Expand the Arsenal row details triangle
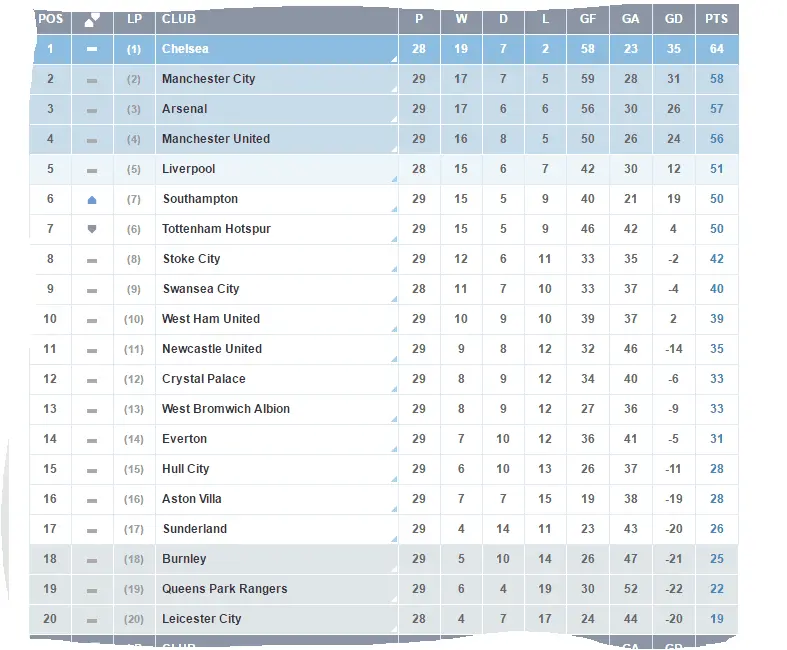787x650 pixels. click(393, 120)
